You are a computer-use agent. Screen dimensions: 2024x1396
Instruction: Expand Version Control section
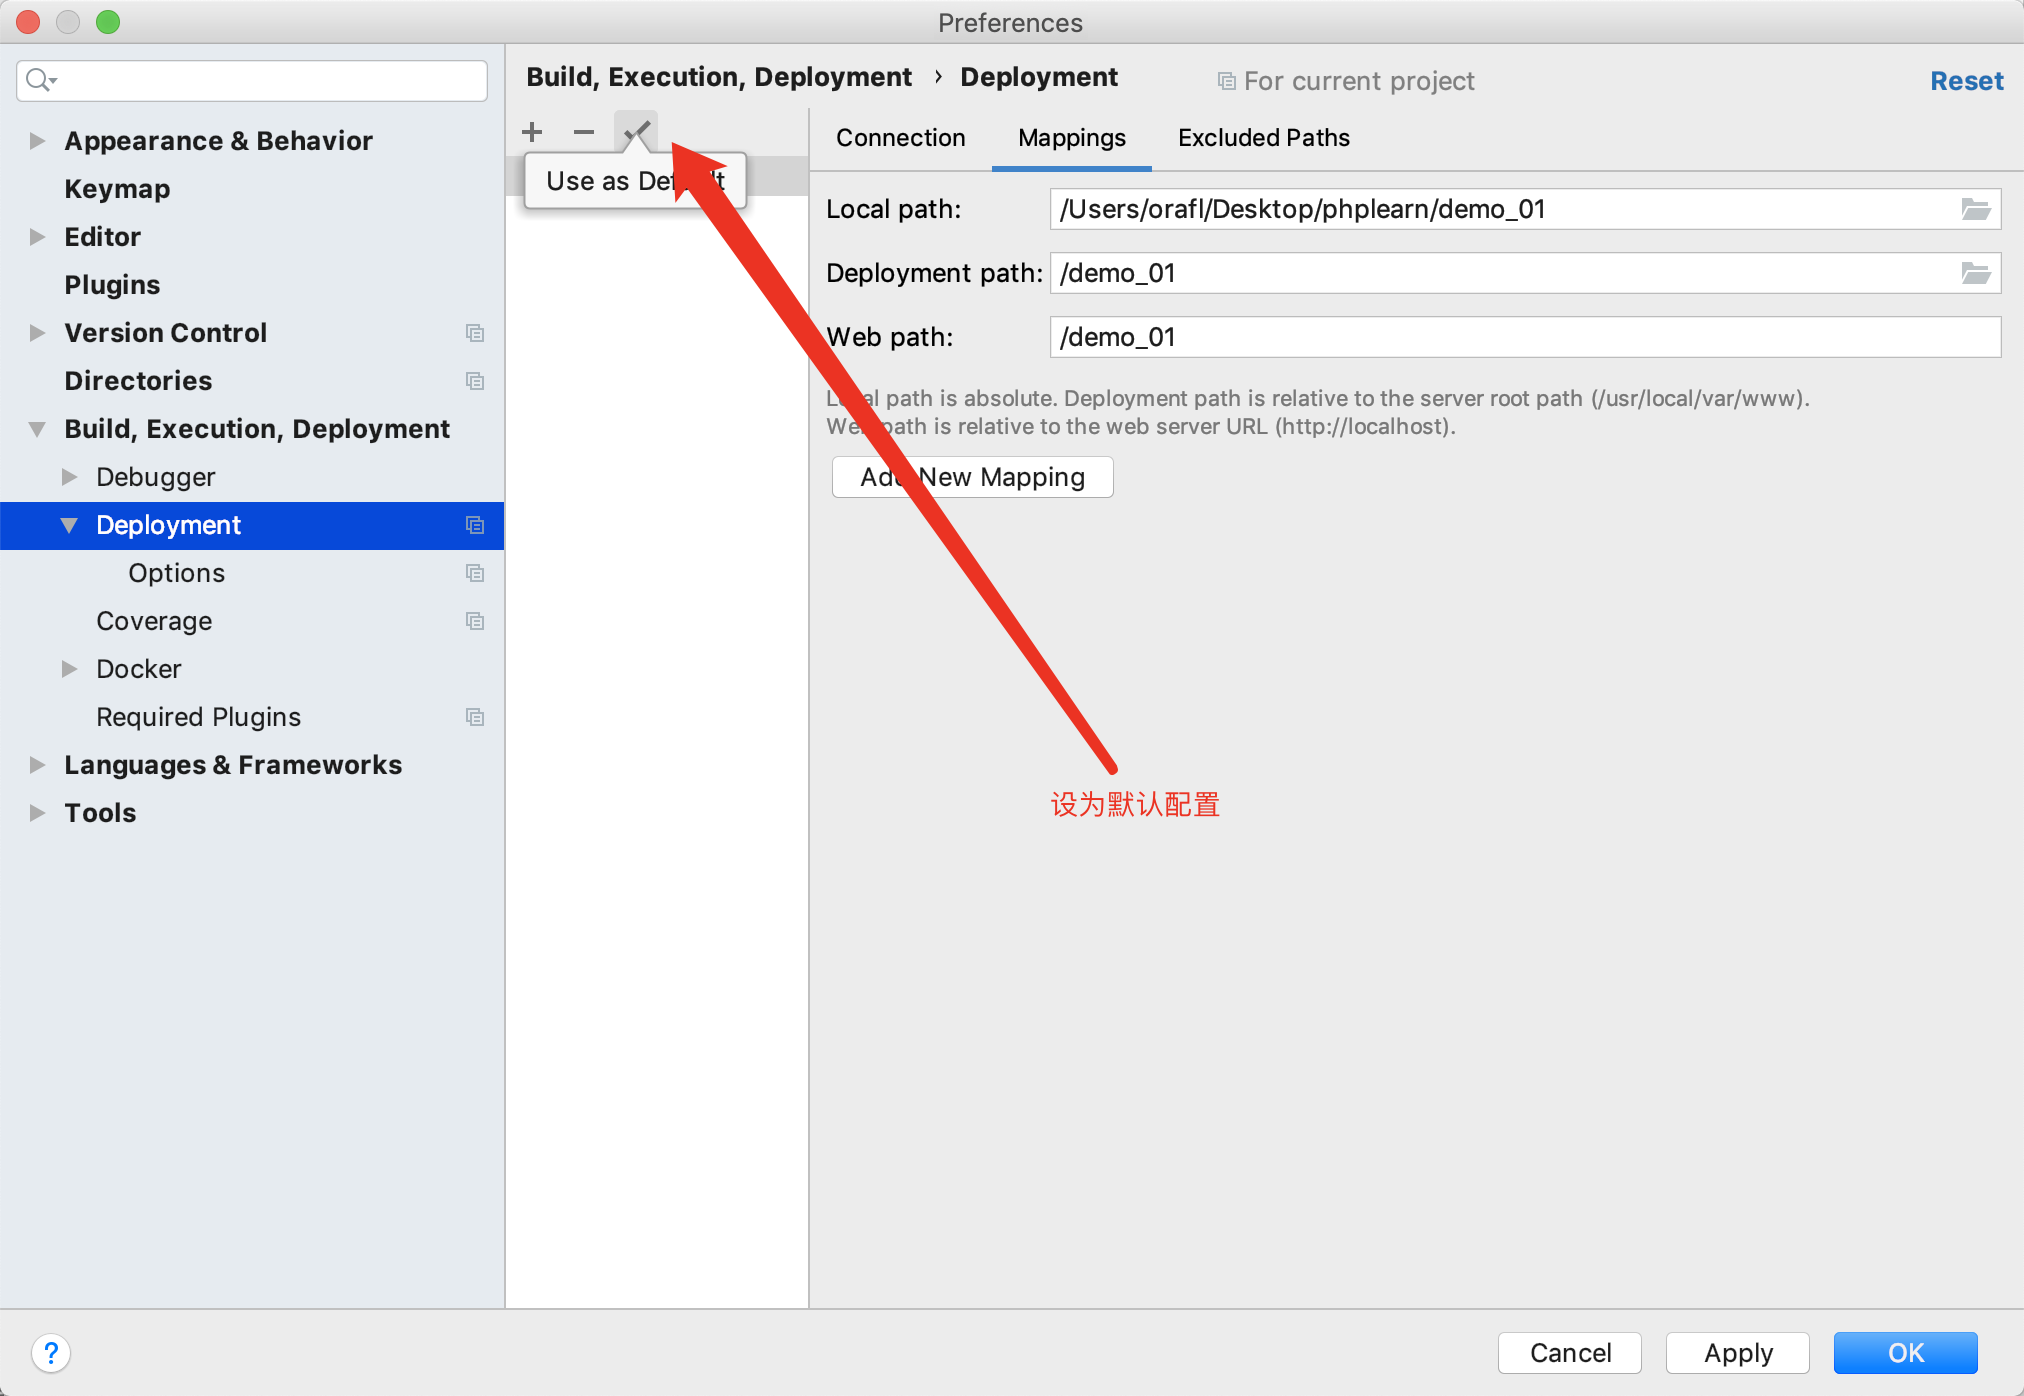coord(37,333)
